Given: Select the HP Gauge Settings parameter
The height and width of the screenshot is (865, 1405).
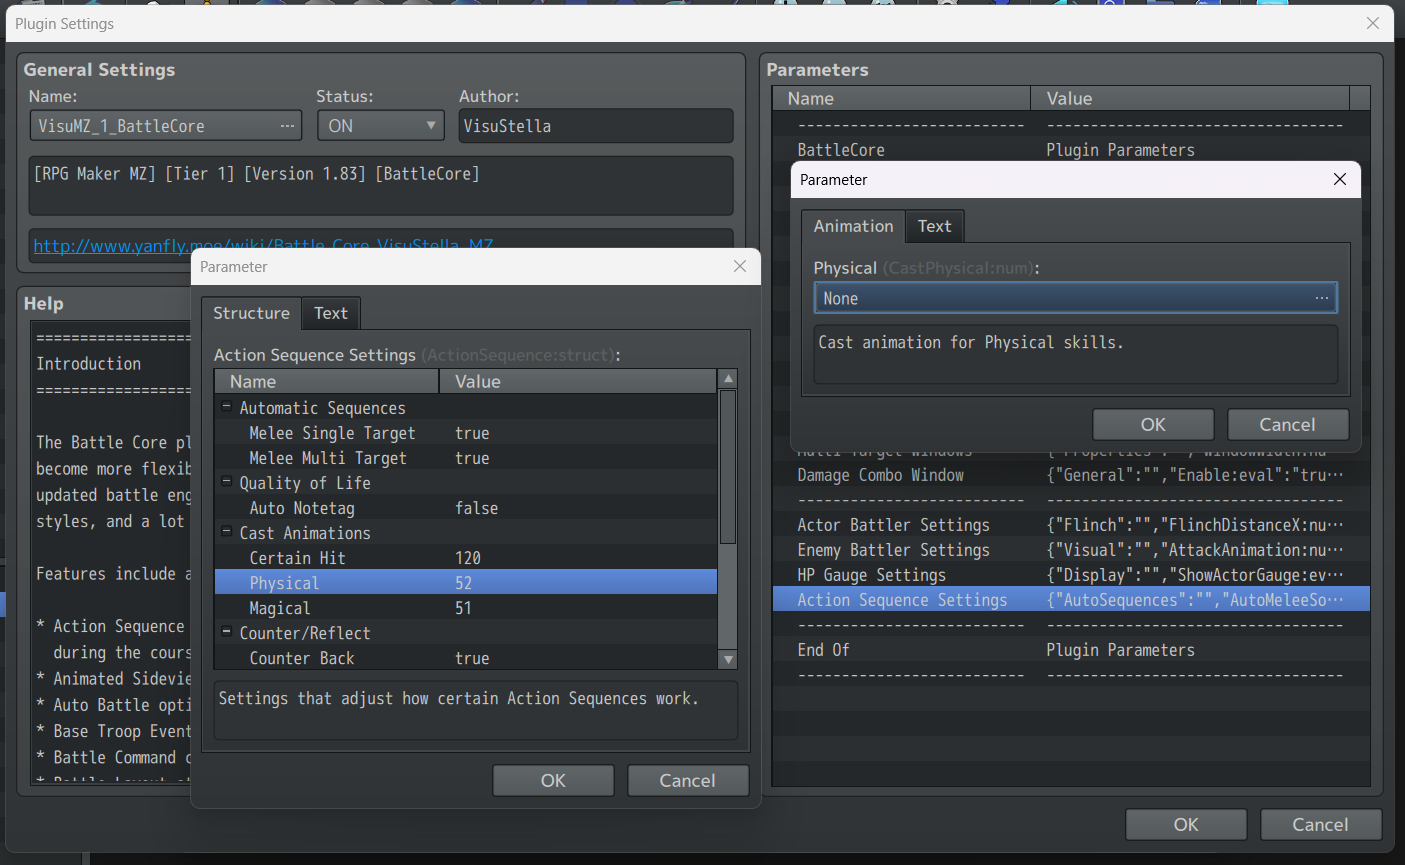Looking at the screenshot, I should tap(1071, 575).
